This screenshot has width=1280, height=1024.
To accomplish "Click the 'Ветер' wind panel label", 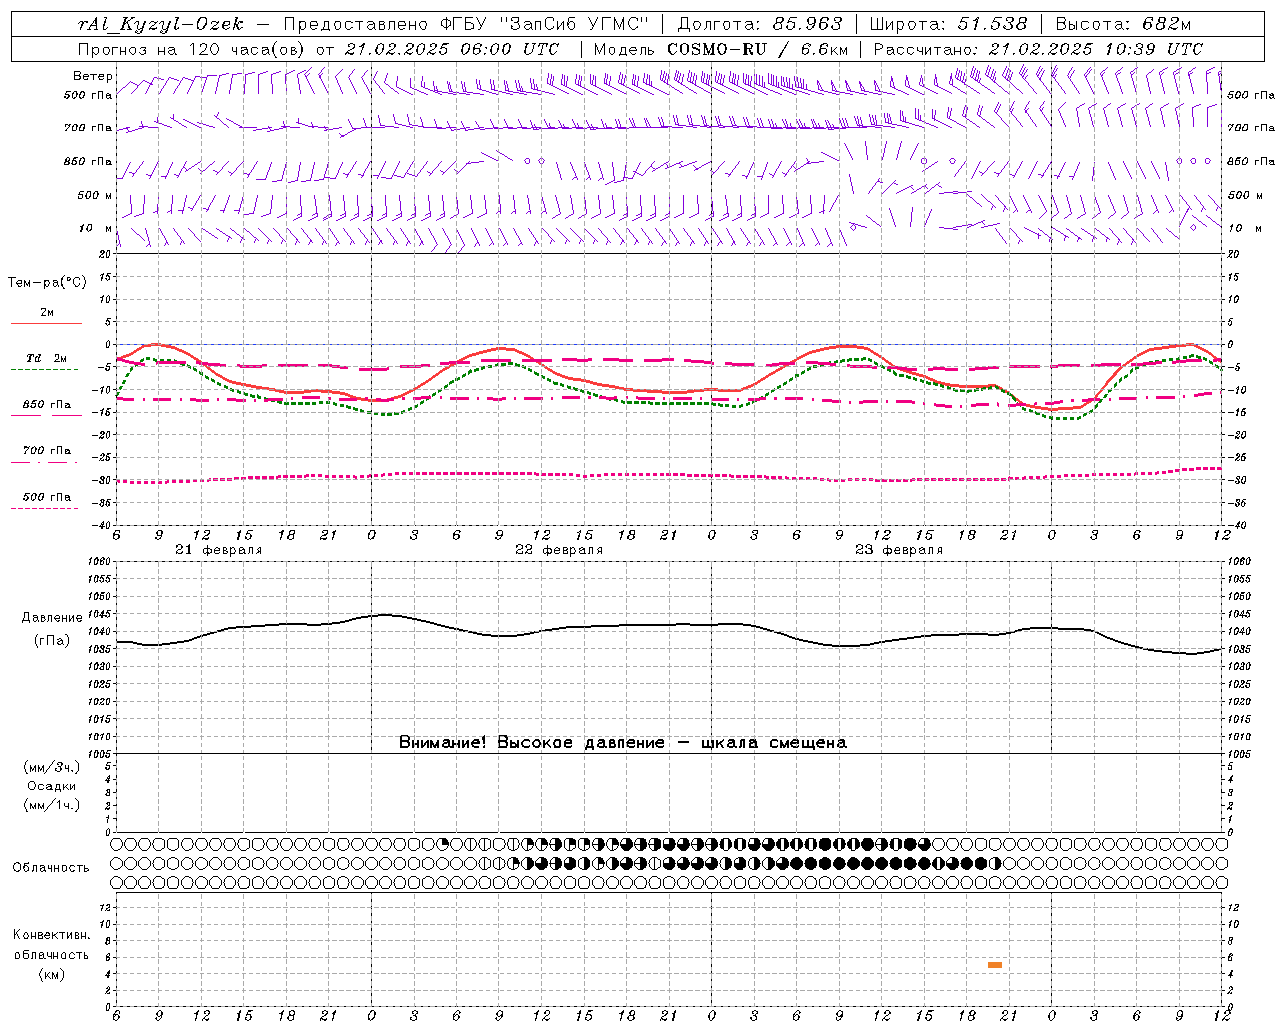I will point(93,76).
